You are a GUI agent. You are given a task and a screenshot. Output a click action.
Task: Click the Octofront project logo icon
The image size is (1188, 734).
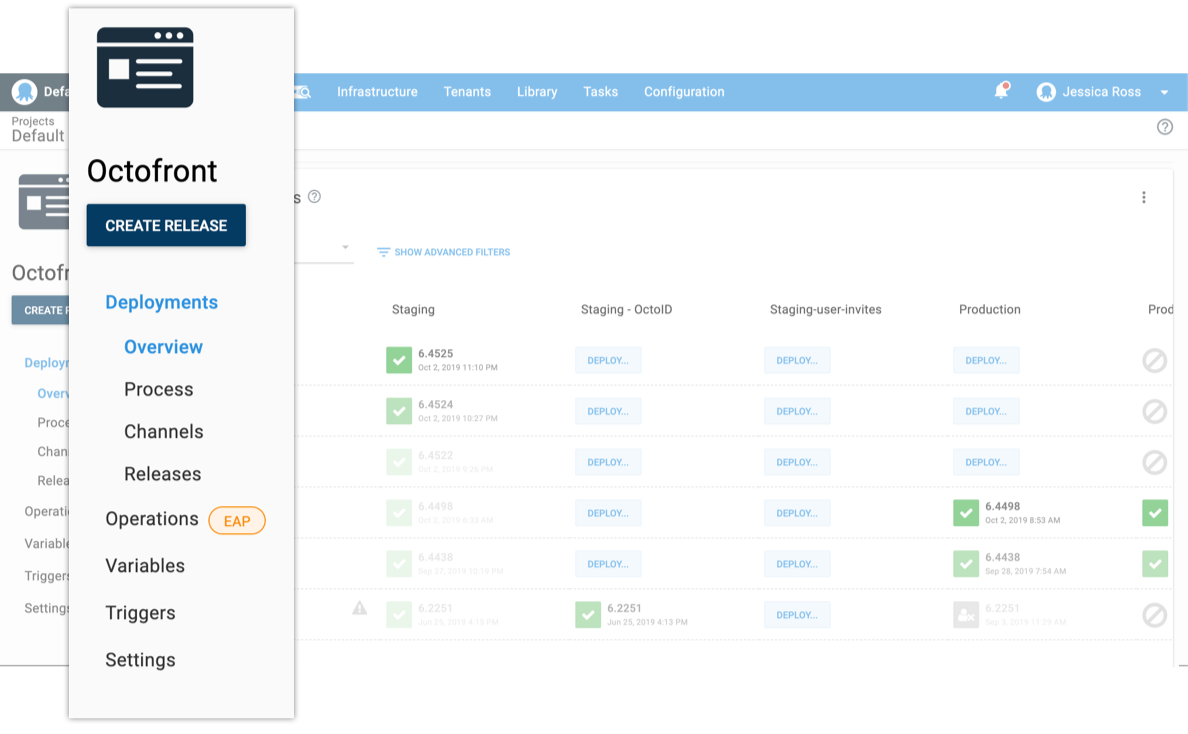coord(144,67)
